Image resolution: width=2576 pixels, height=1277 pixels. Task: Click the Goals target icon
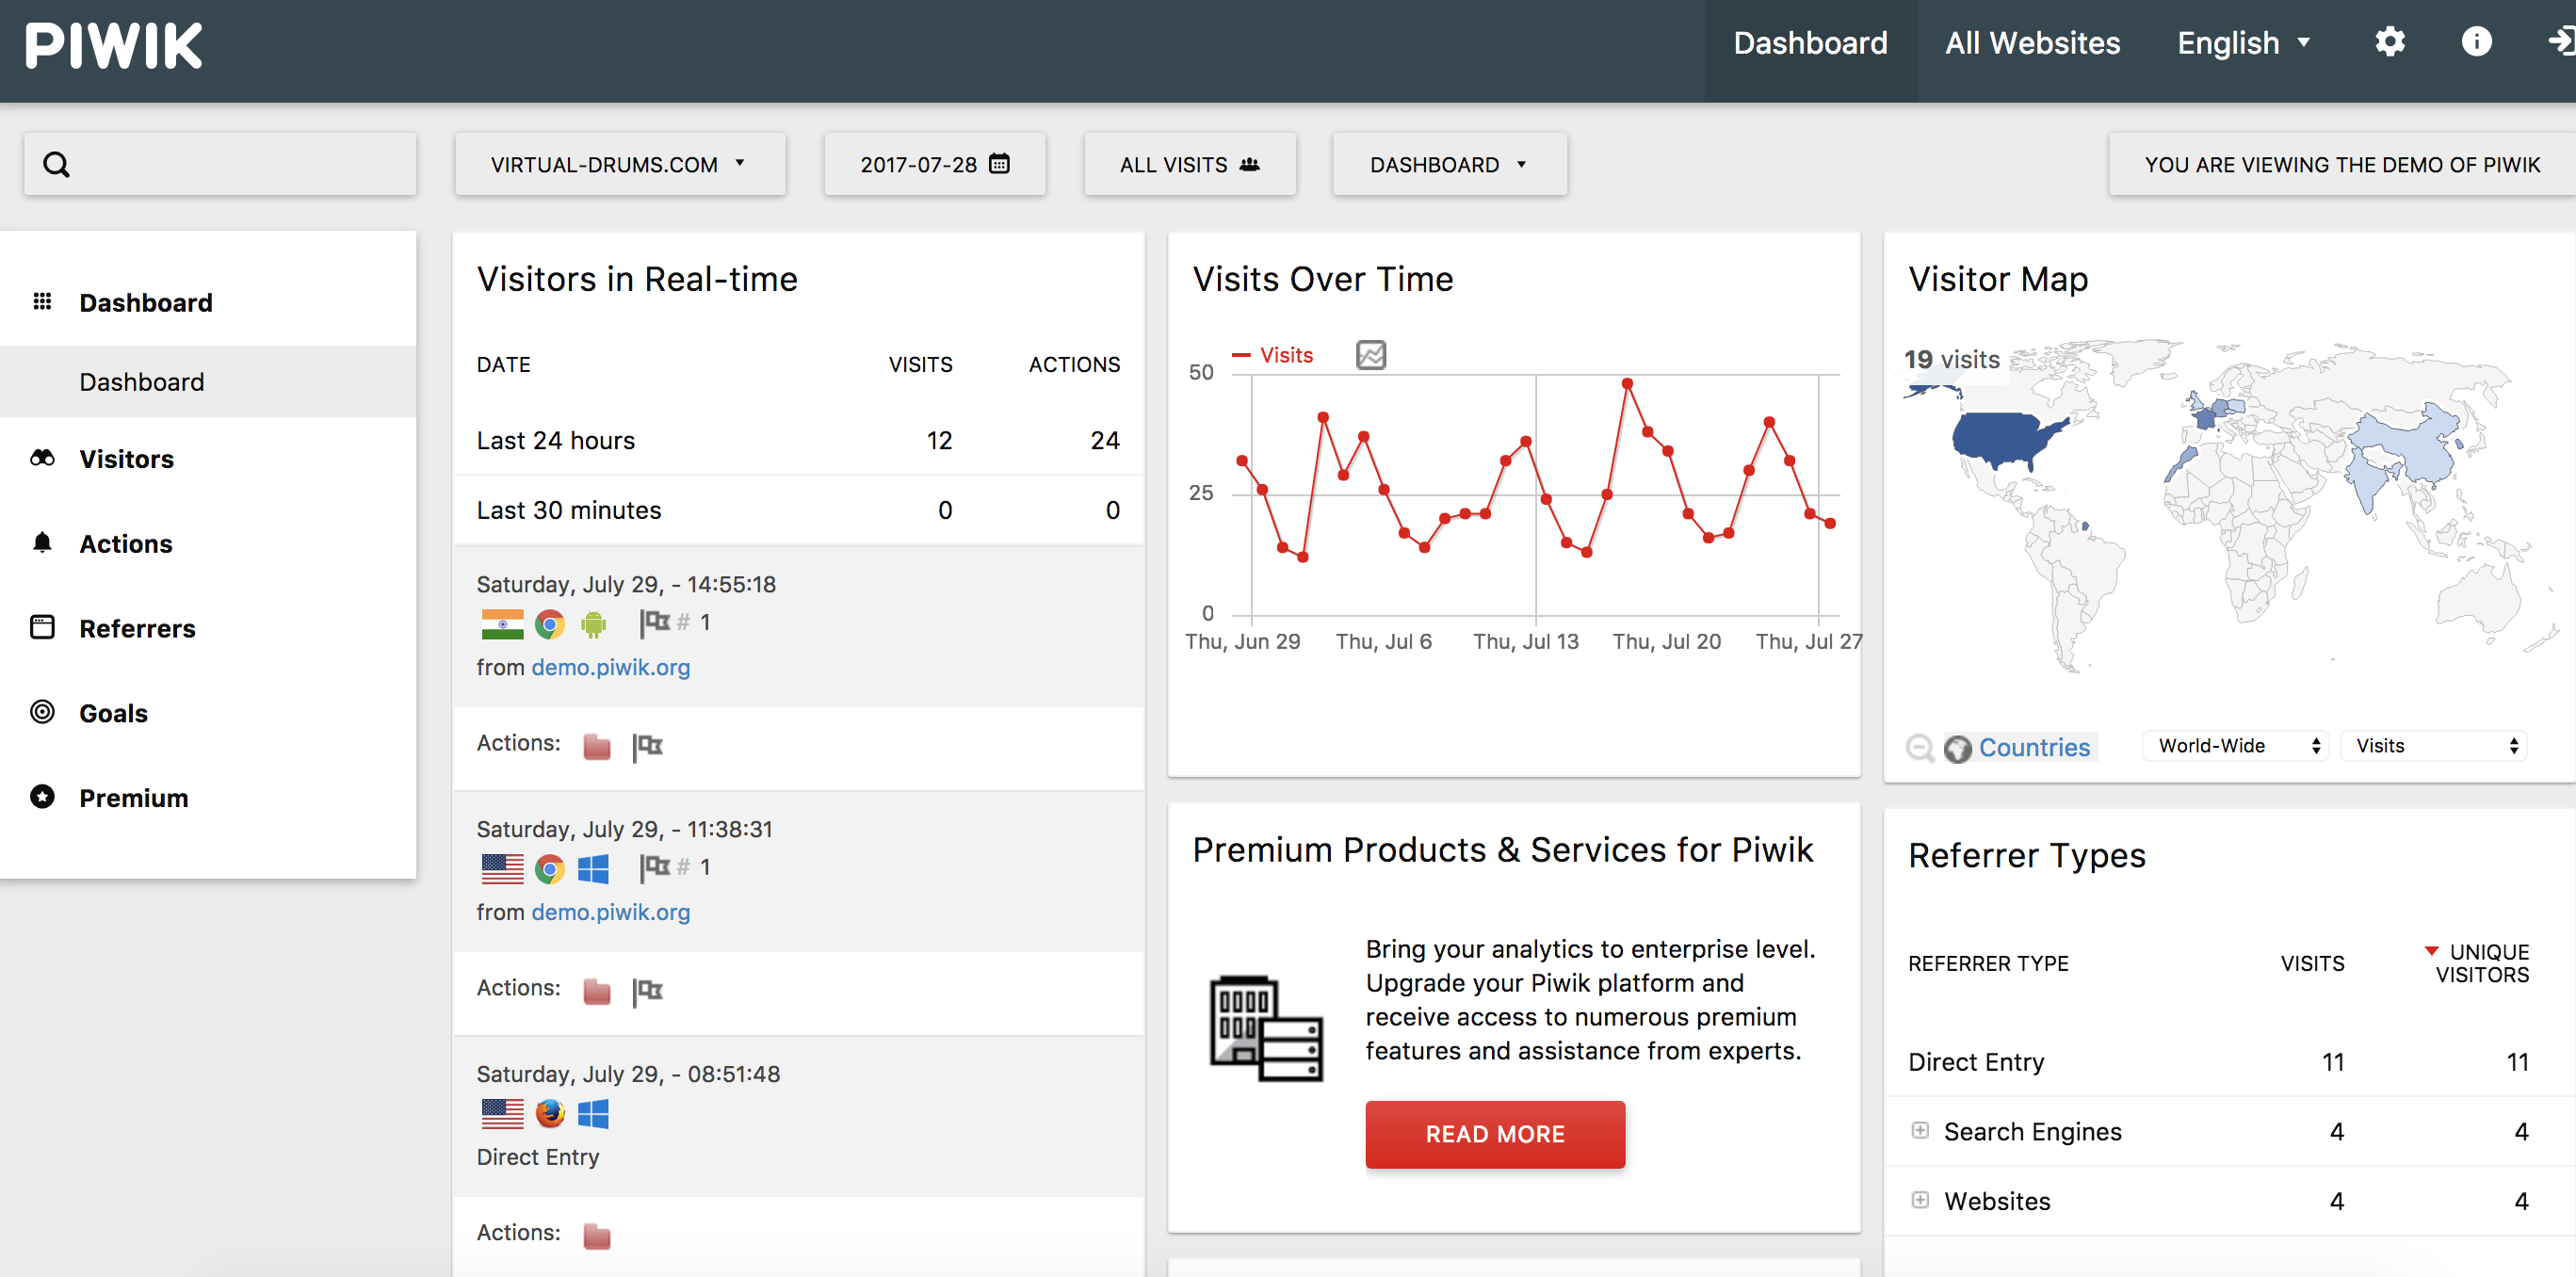(42, 712)
